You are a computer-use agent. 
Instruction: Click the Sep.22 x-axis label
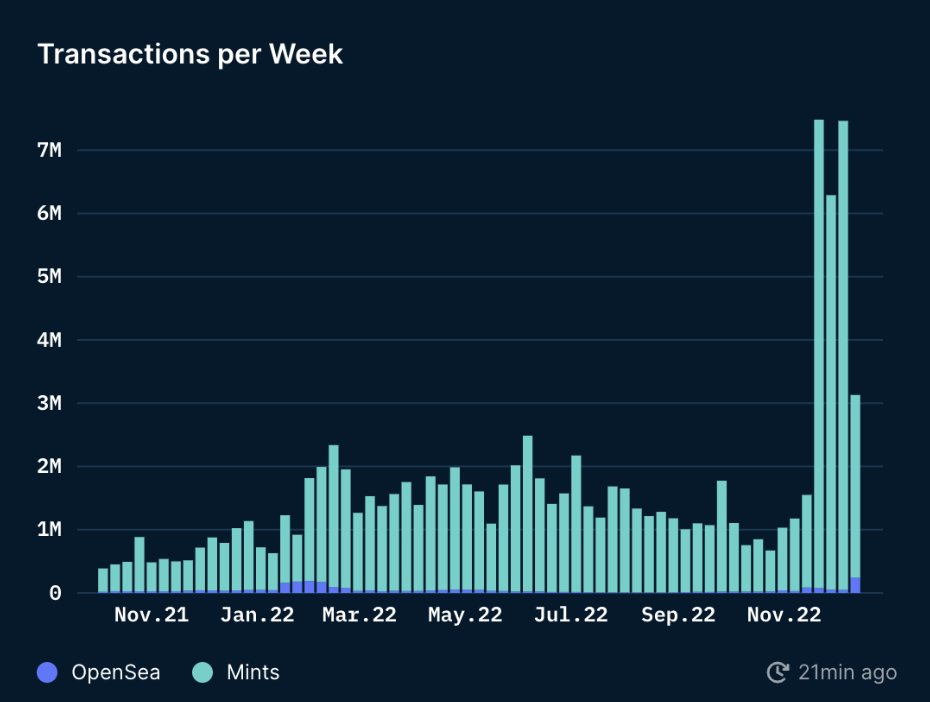coord(678,616)
